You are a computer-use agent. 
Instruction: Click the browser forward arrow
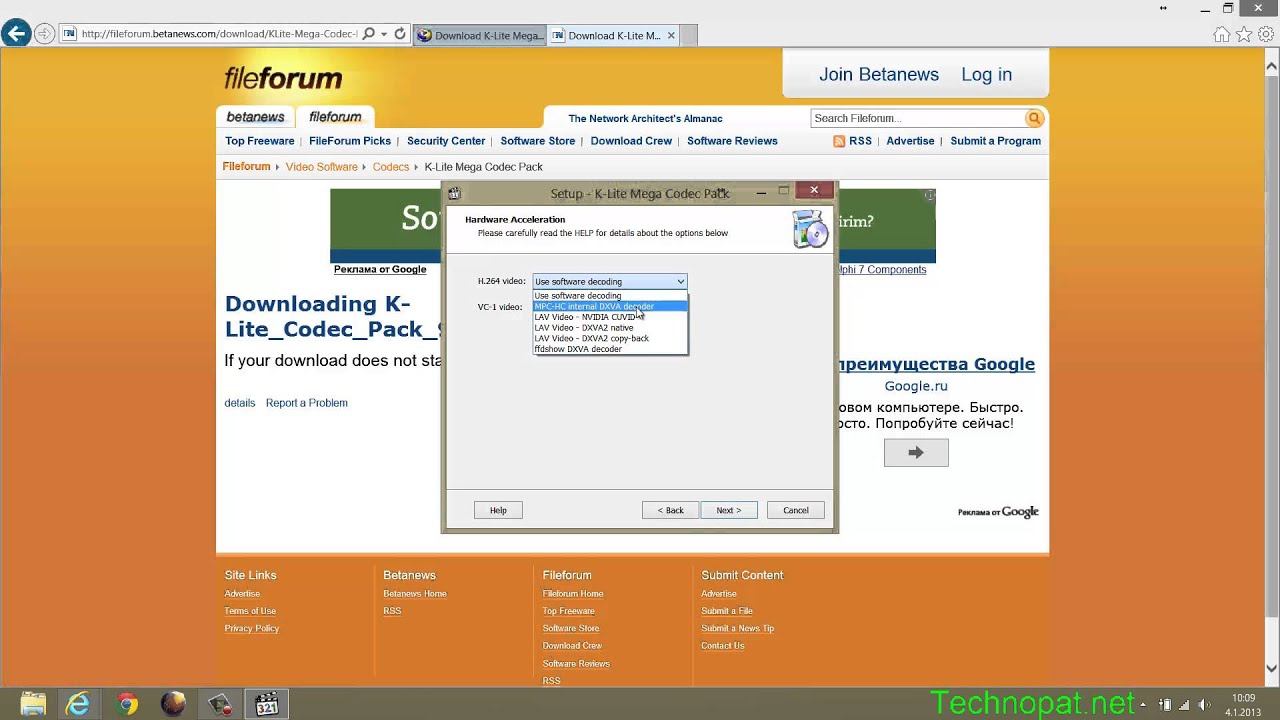coord(45,34)
